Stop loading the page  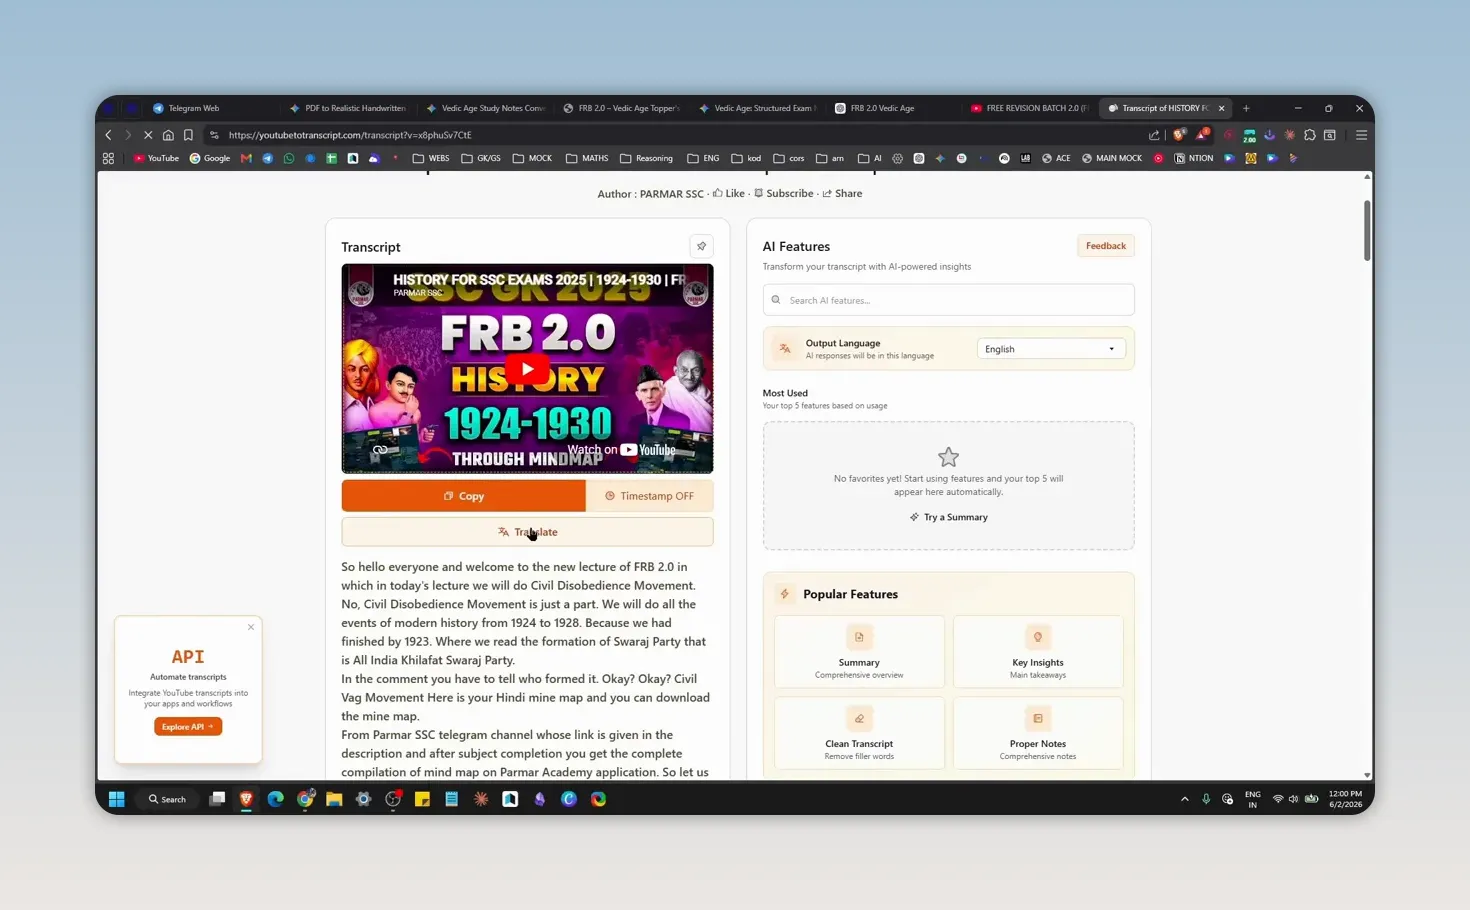[x=148, y=135]
